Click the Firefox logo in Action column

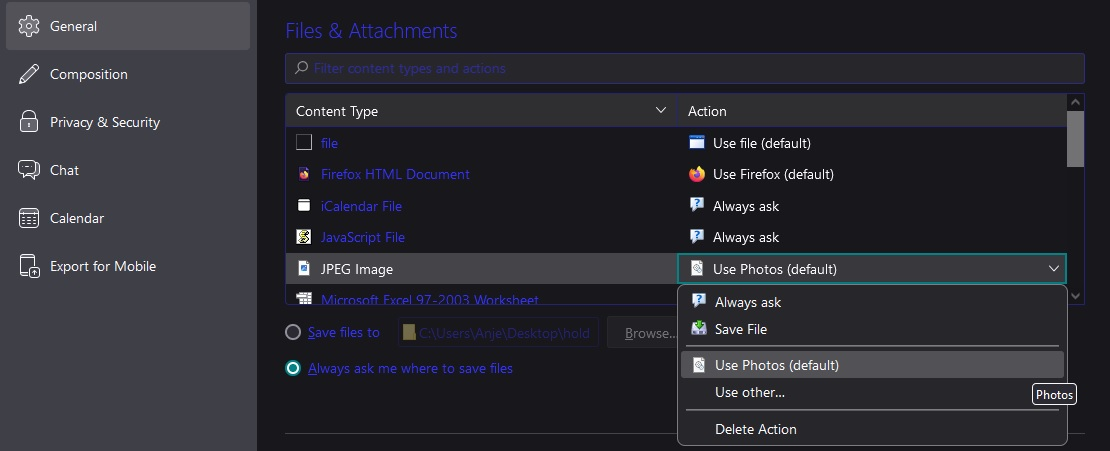[697, 174]
